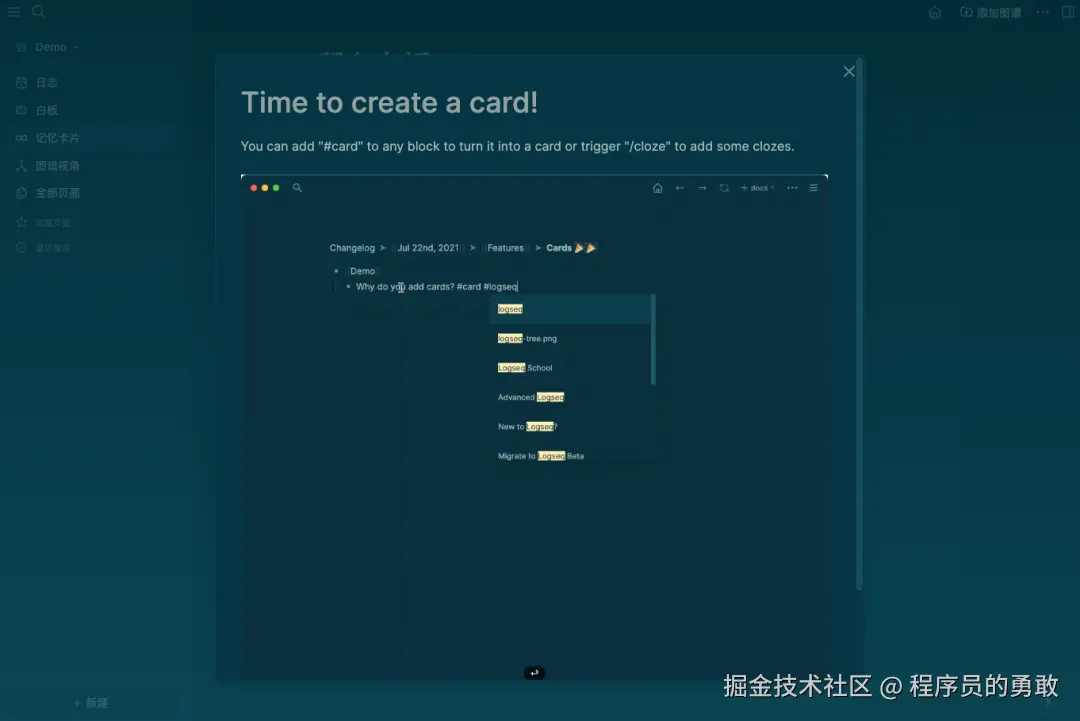Open the search panel
Viewport: 1080px width, 721px height.
tap(38, 12)
